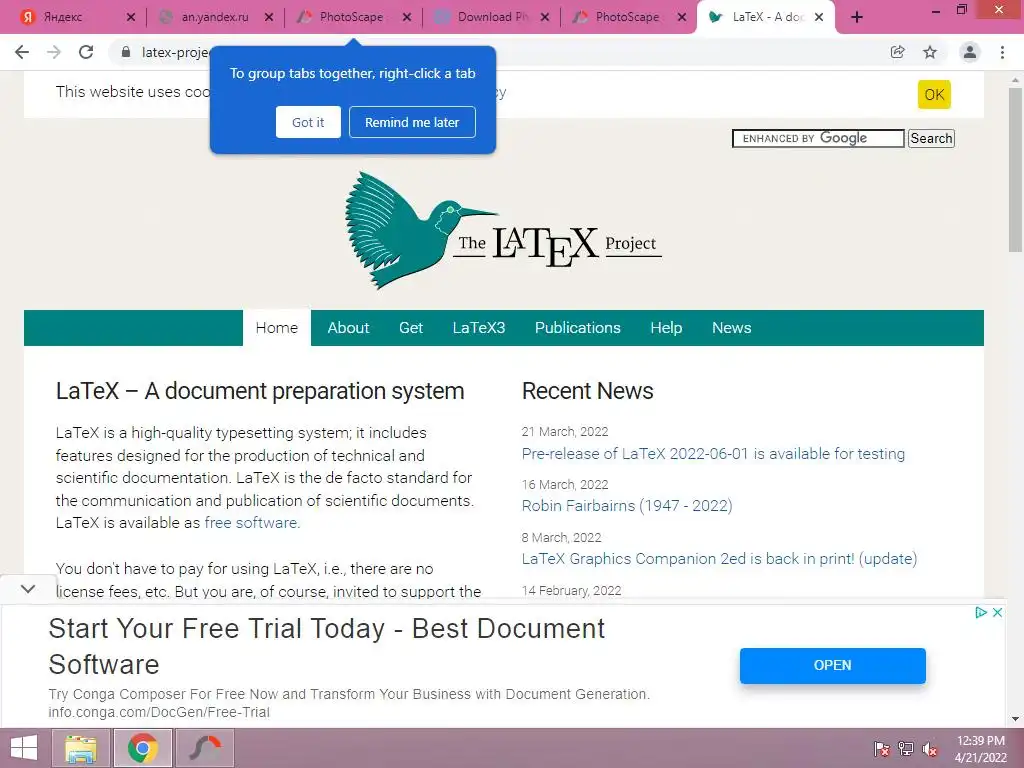Open File Explorer from taskbar
This screenshot has height=768, width=1024.
80,748
